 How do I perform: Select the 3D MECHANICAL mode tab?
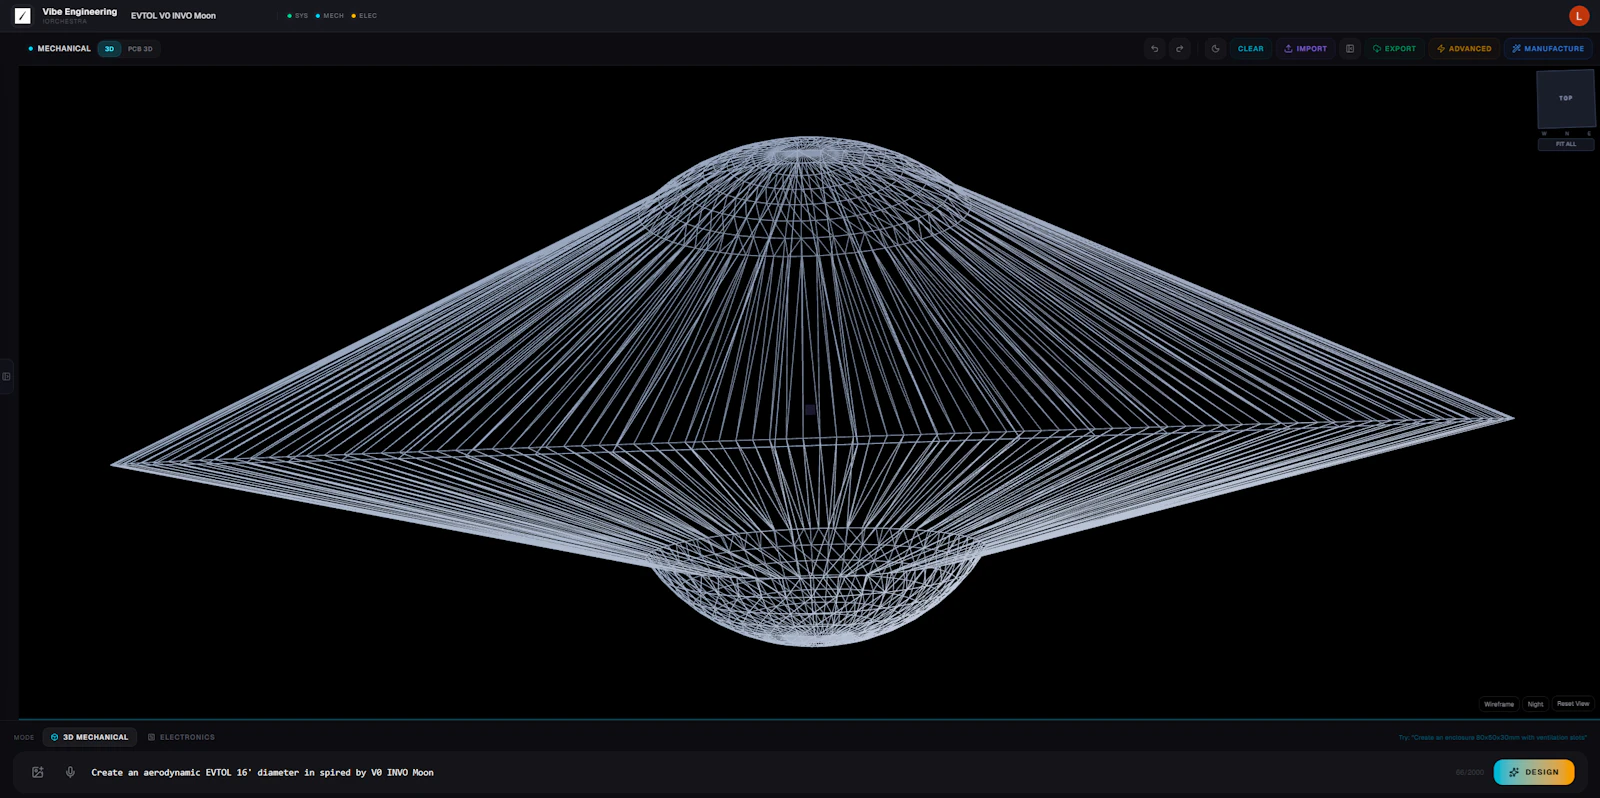coord(90,737)
